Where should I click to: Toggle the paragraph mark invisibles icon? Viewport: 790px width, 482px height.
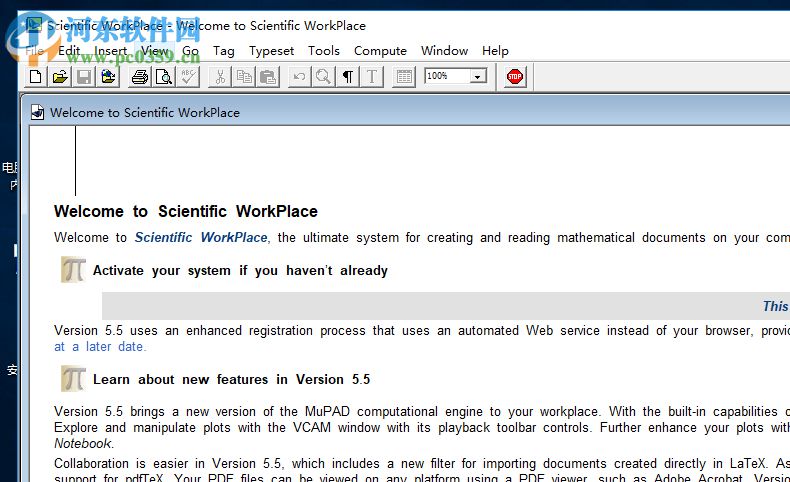[x=348, y=77]
